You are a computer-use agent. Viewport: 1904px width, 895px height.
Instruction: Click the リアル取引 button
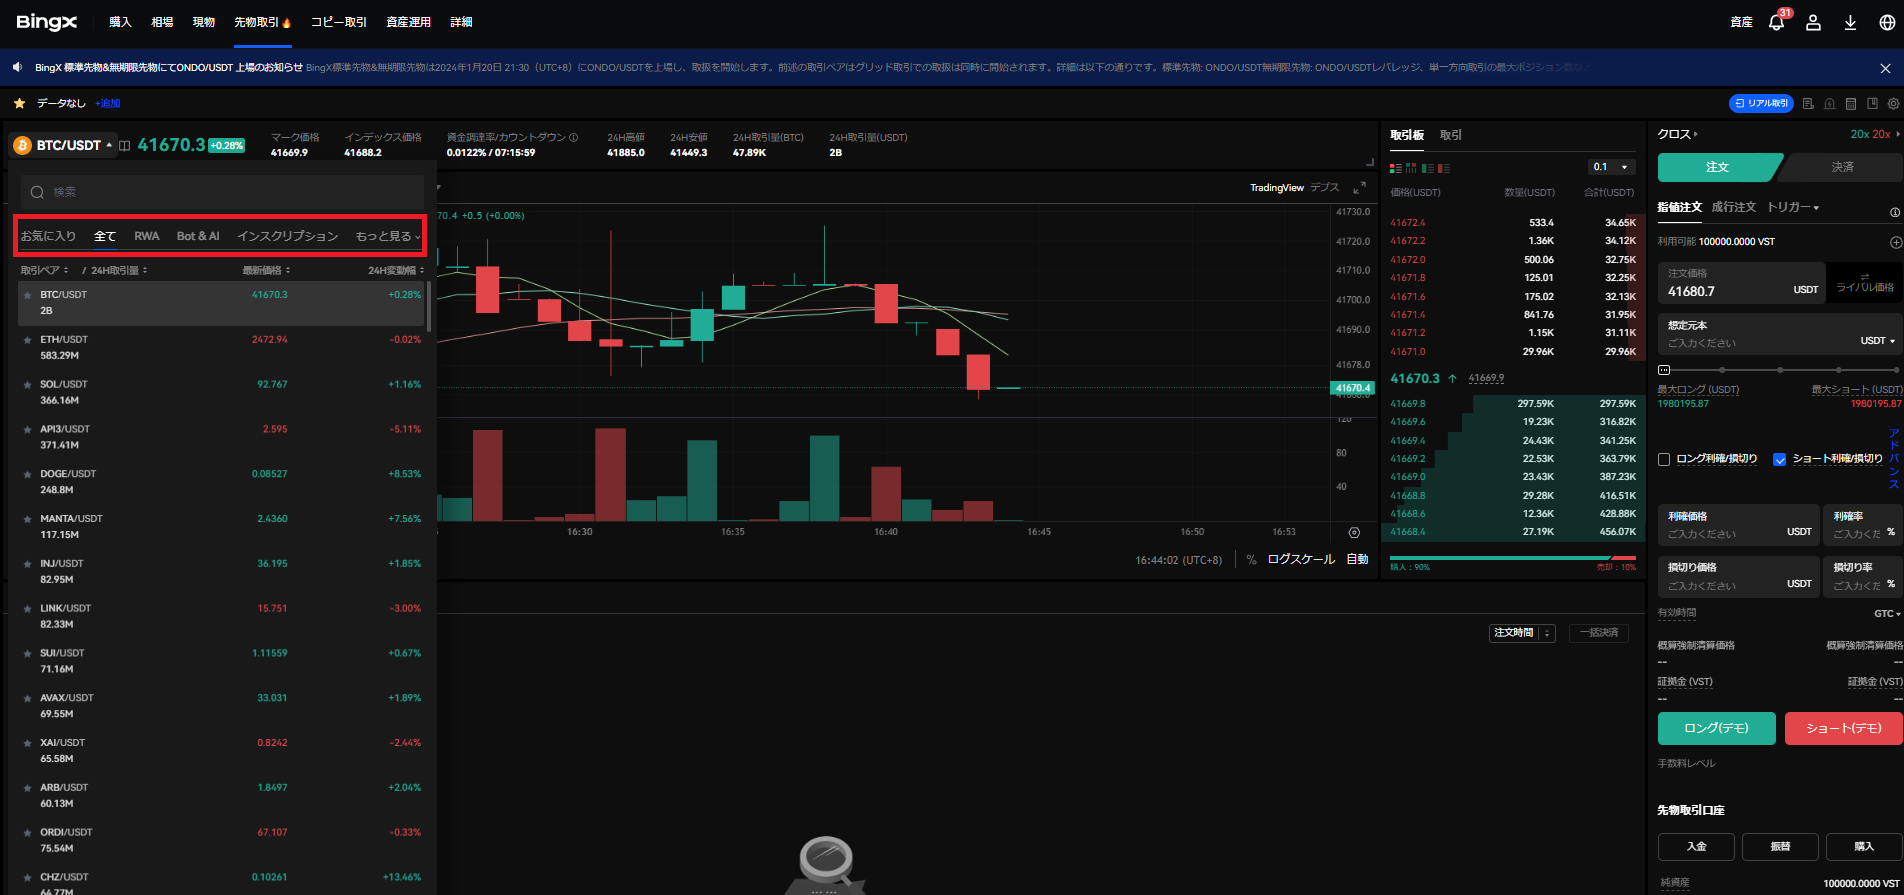1761,104
